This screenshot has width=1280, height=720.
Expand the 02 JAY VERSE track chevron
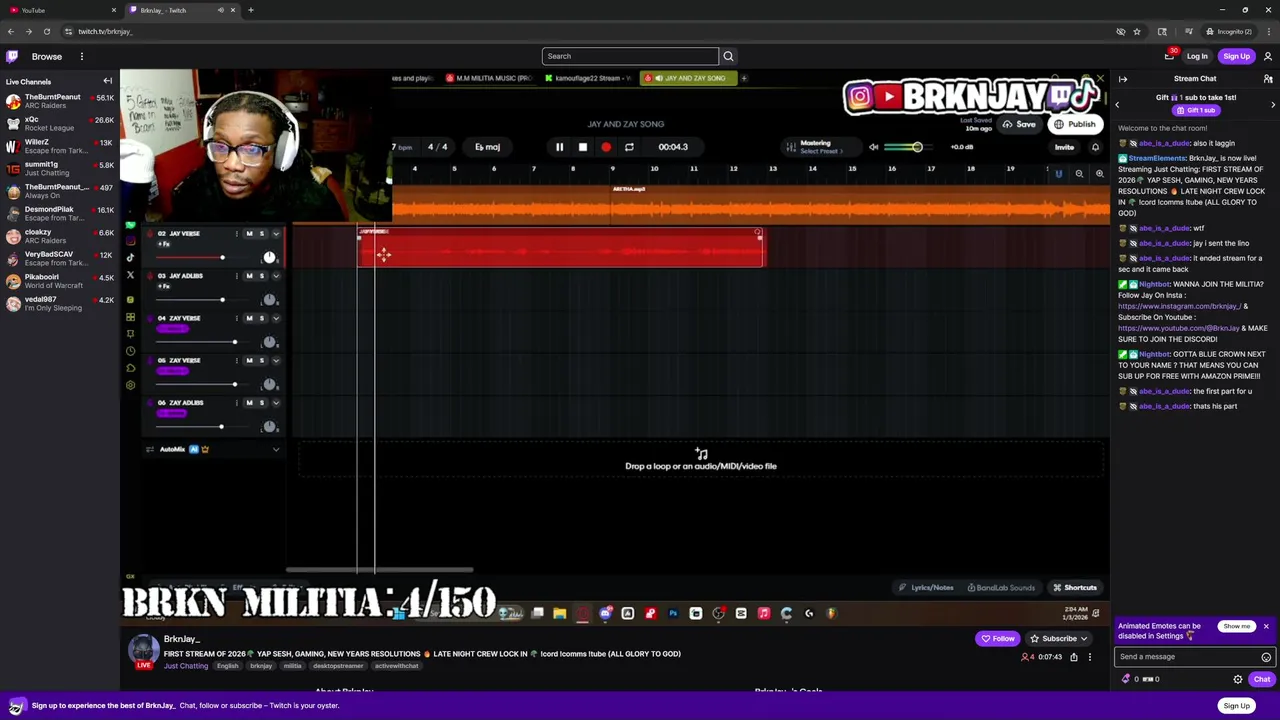click(276, 234)
